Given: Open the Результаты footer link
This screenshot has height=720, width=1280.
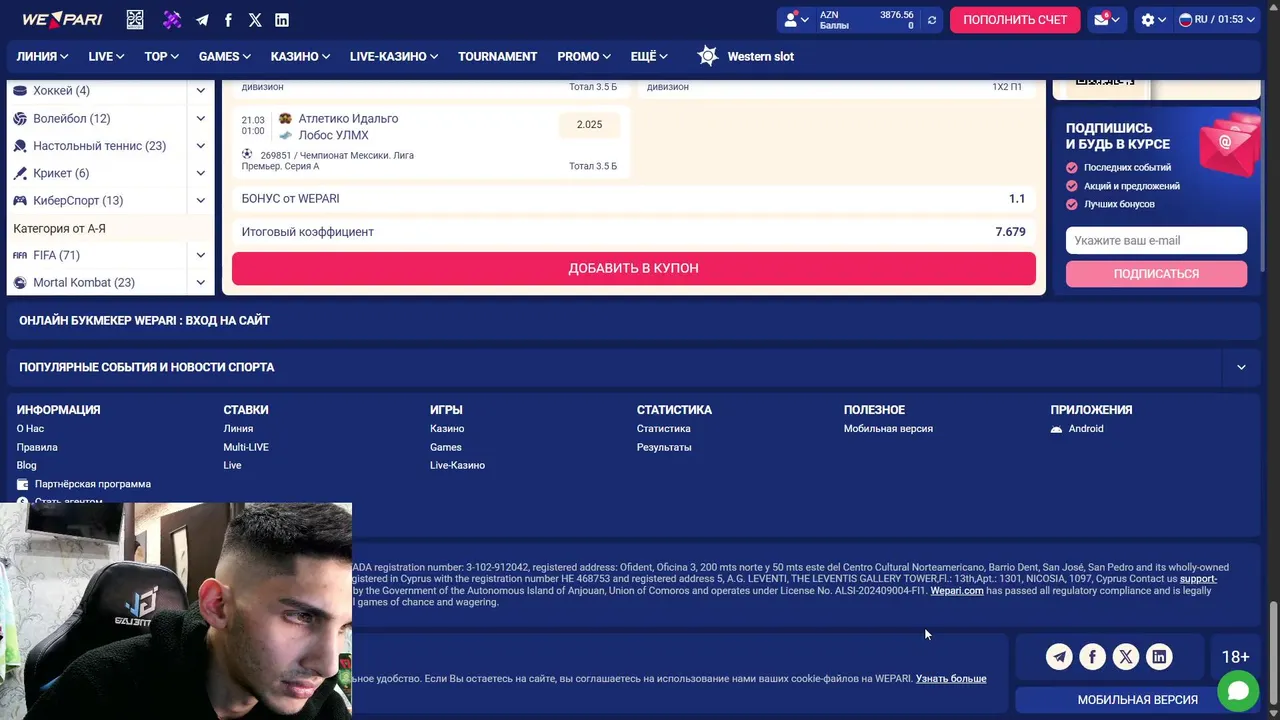Looking at the screenshot, I should [x=664, y=447].
